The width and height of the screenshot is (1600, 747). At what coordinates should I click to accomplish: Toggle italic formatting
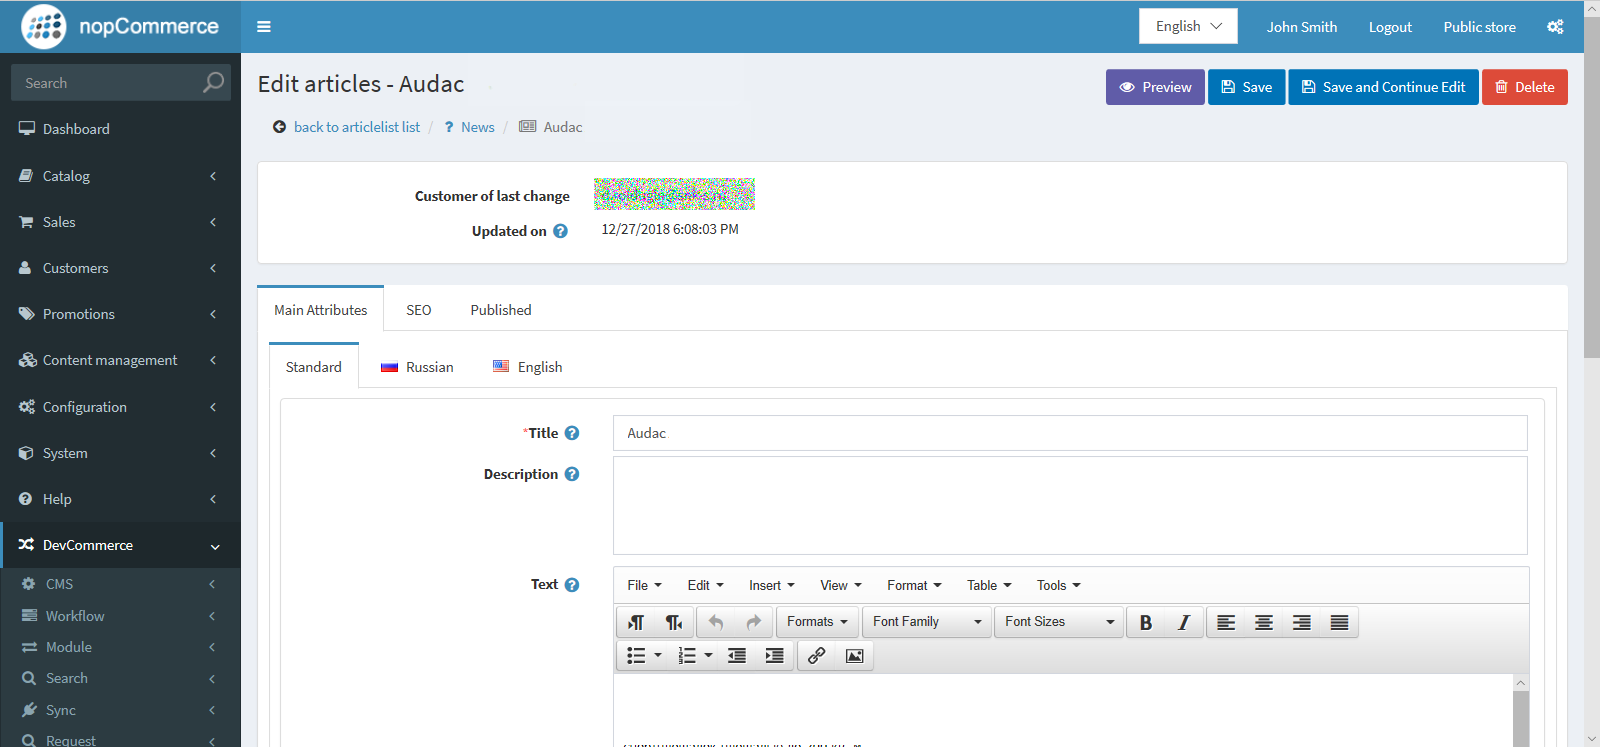point(1184,622)
